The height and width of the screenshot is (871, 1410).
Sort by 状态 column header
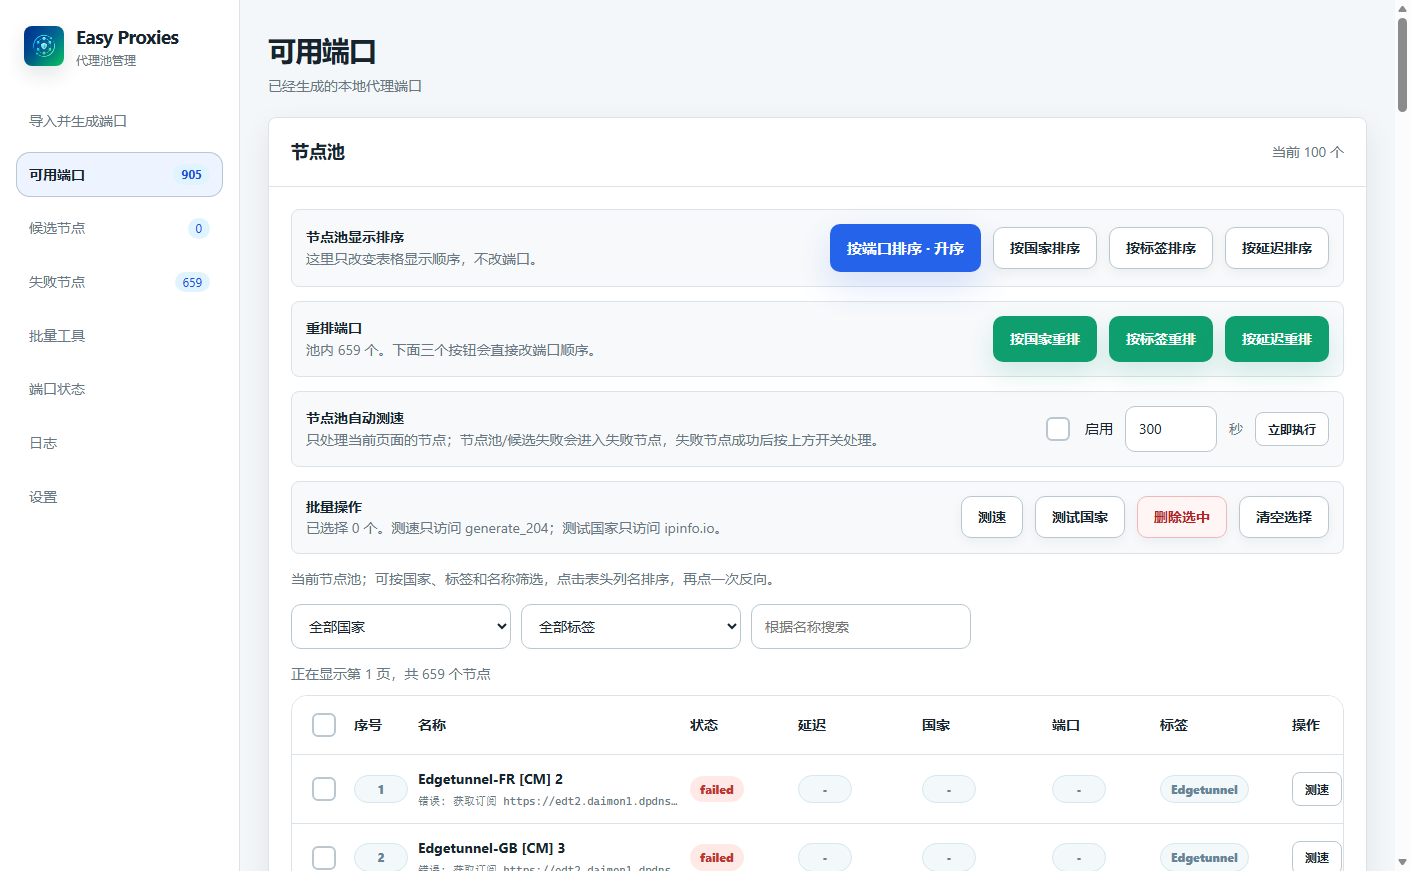(x=704, y=725)
